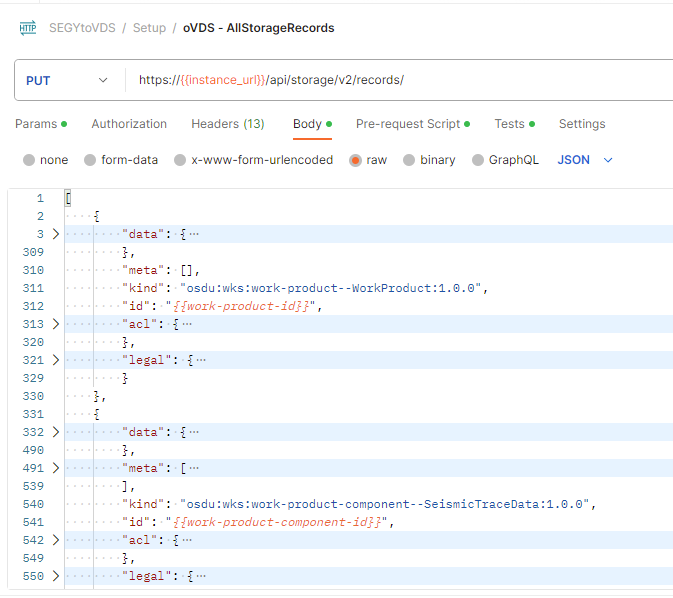Click the {{instance_url}} variable in the URL
The height and width of the screenshot is (598, 673).
tap(223, 80)
